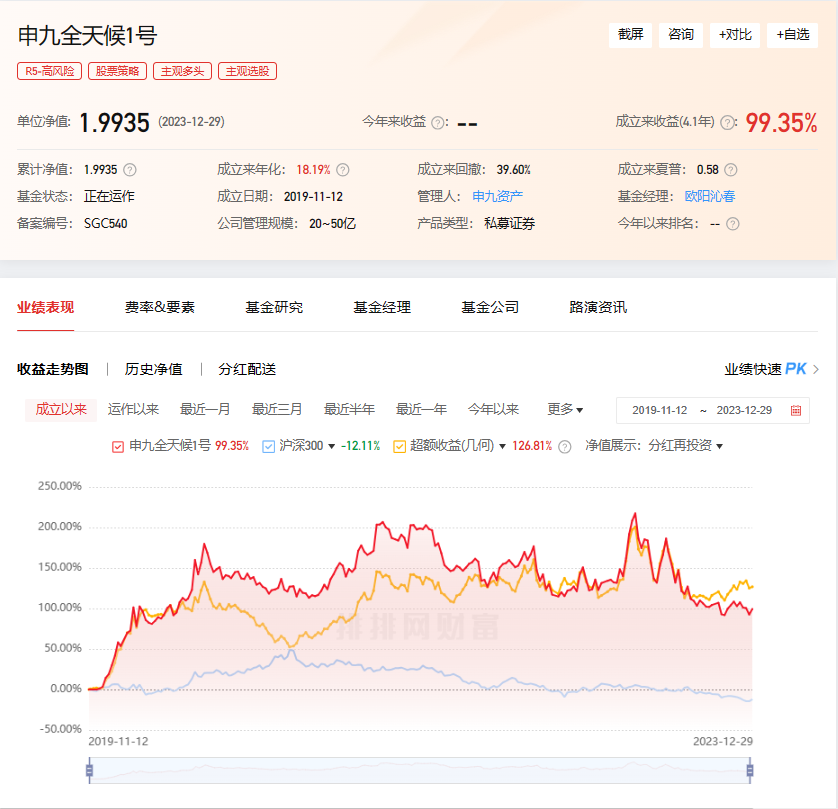
Task: Select 运作以来 time range
Action: point(133,410)
